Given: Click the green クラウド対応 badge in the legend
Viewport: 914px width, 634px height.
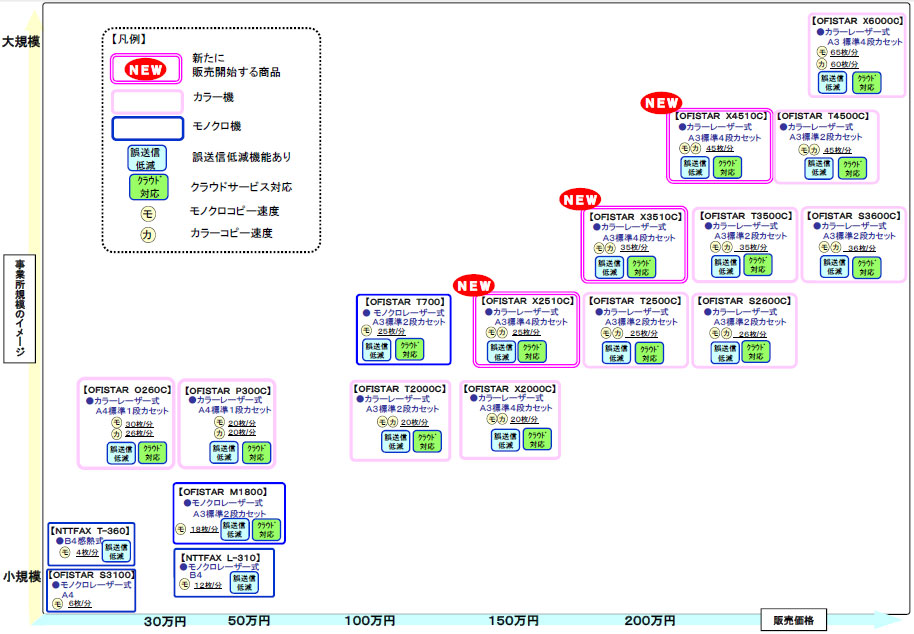Looking at the screenshot, I should 149,187.
